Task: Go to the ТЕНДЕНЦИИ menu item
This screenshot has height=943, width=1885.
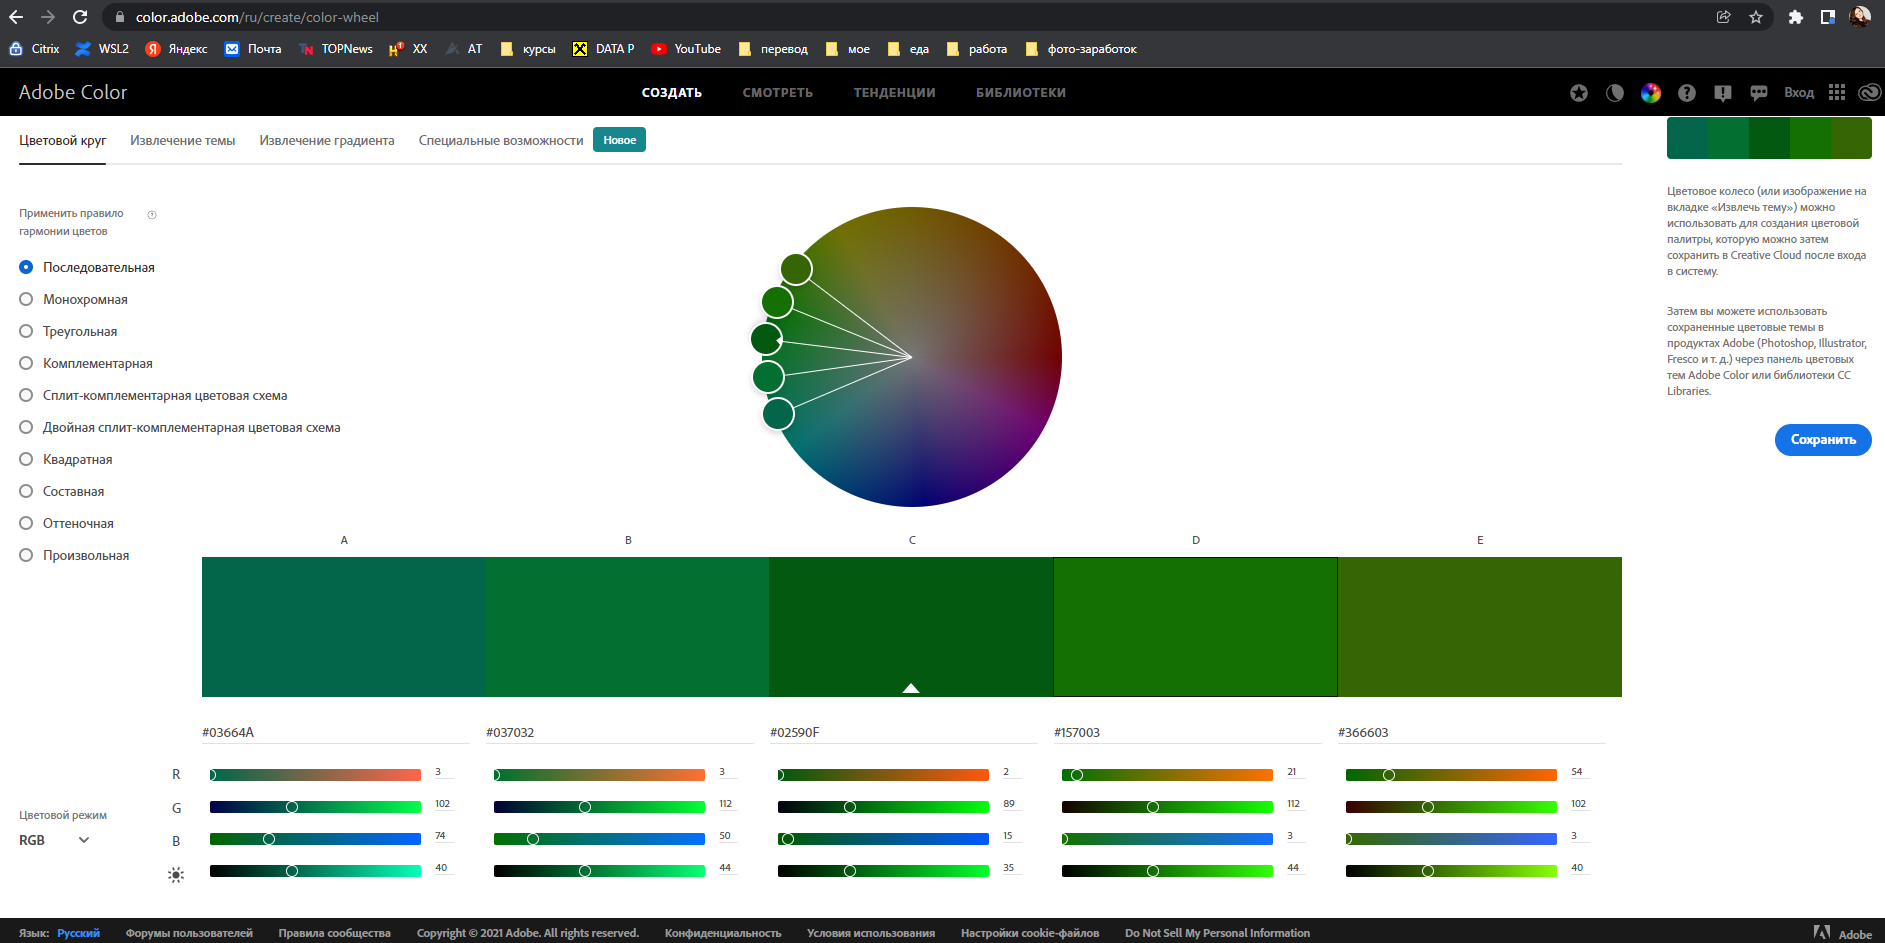Action: [x=894, y=93]
